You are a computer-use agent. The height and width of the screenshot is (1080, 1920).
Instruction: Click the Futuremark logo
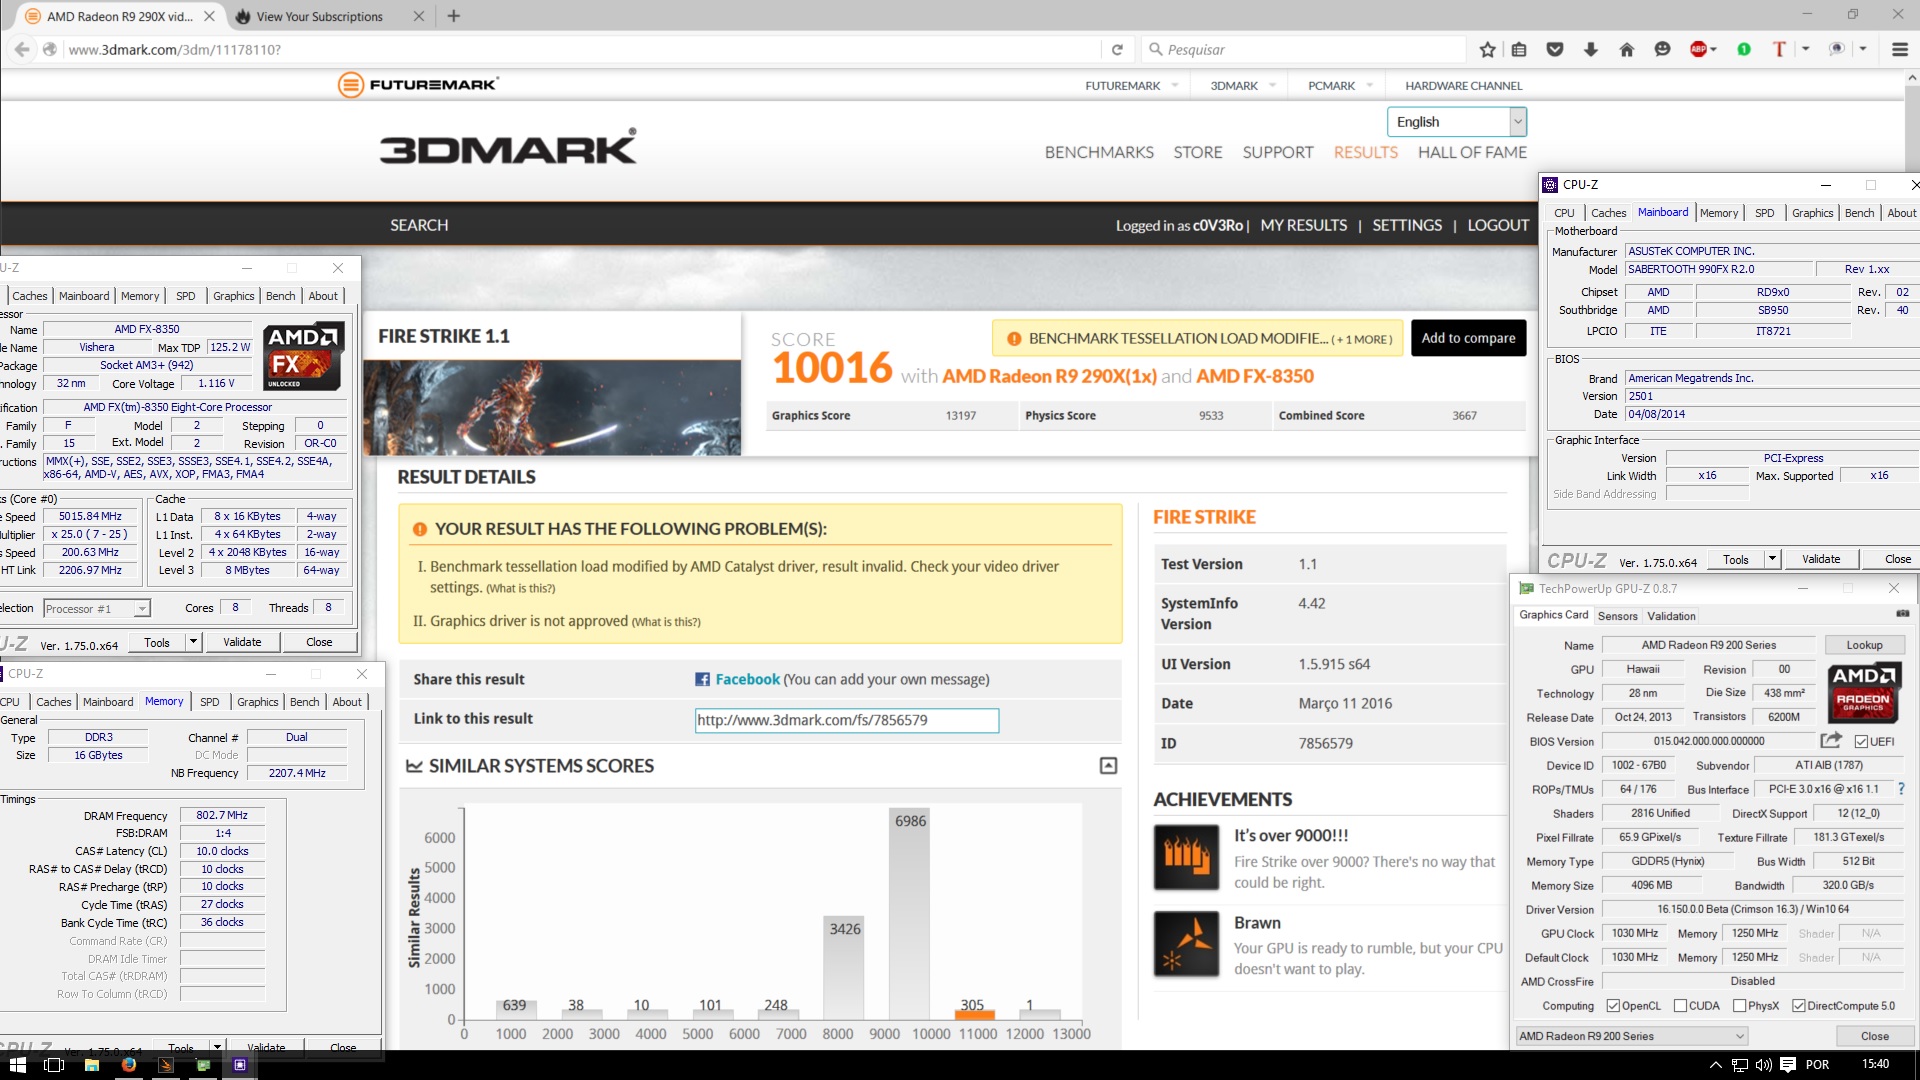tap(418, 85)
